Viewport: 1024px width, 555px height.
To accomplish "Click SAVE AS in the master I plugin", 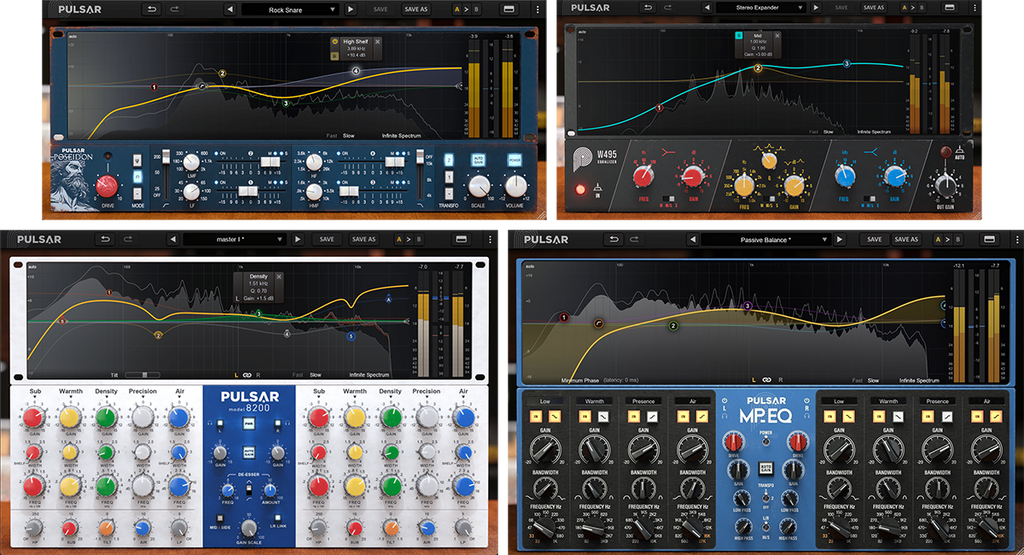I will (363, 240).
